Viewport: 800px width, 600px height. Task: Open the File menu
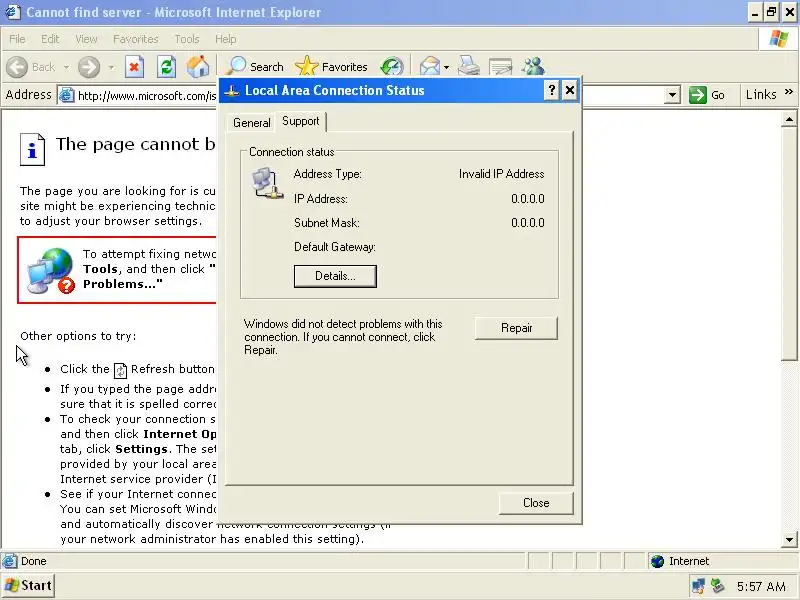tap(17, 39)
